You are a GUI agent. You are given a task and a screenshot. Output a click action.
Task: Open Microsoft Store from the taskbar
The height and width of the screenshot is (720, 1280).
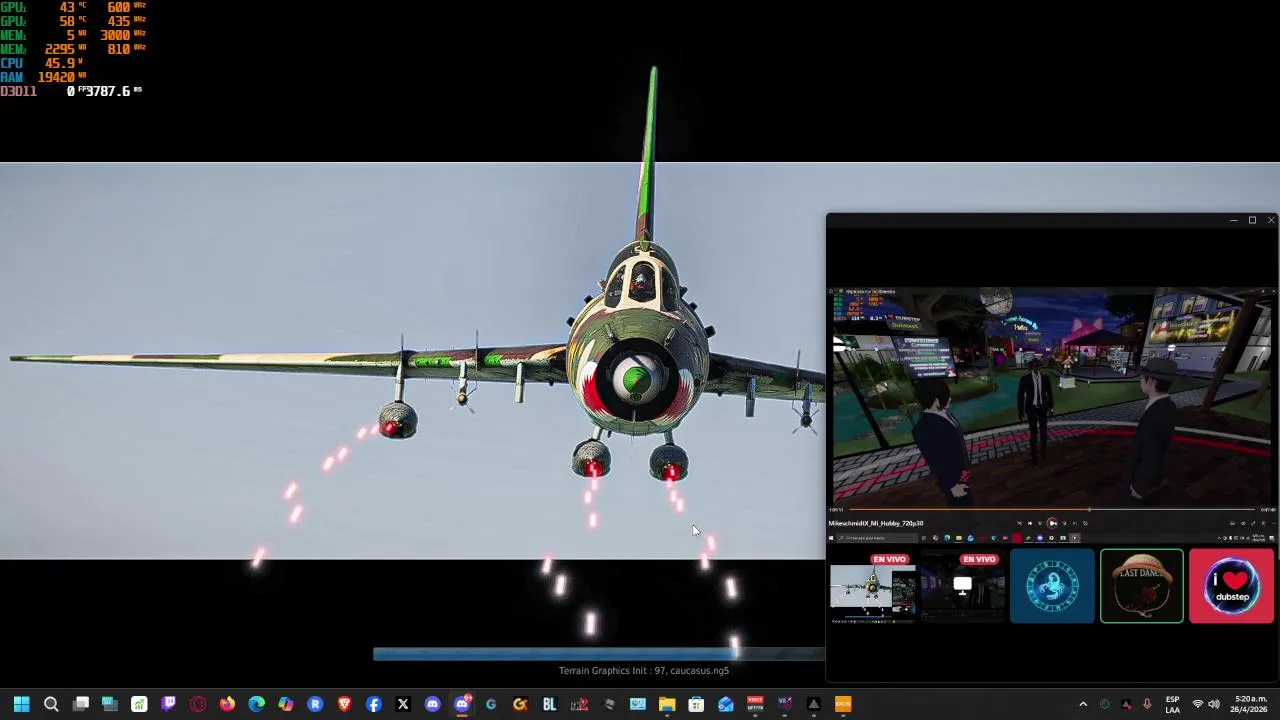(x=696, y=704)
